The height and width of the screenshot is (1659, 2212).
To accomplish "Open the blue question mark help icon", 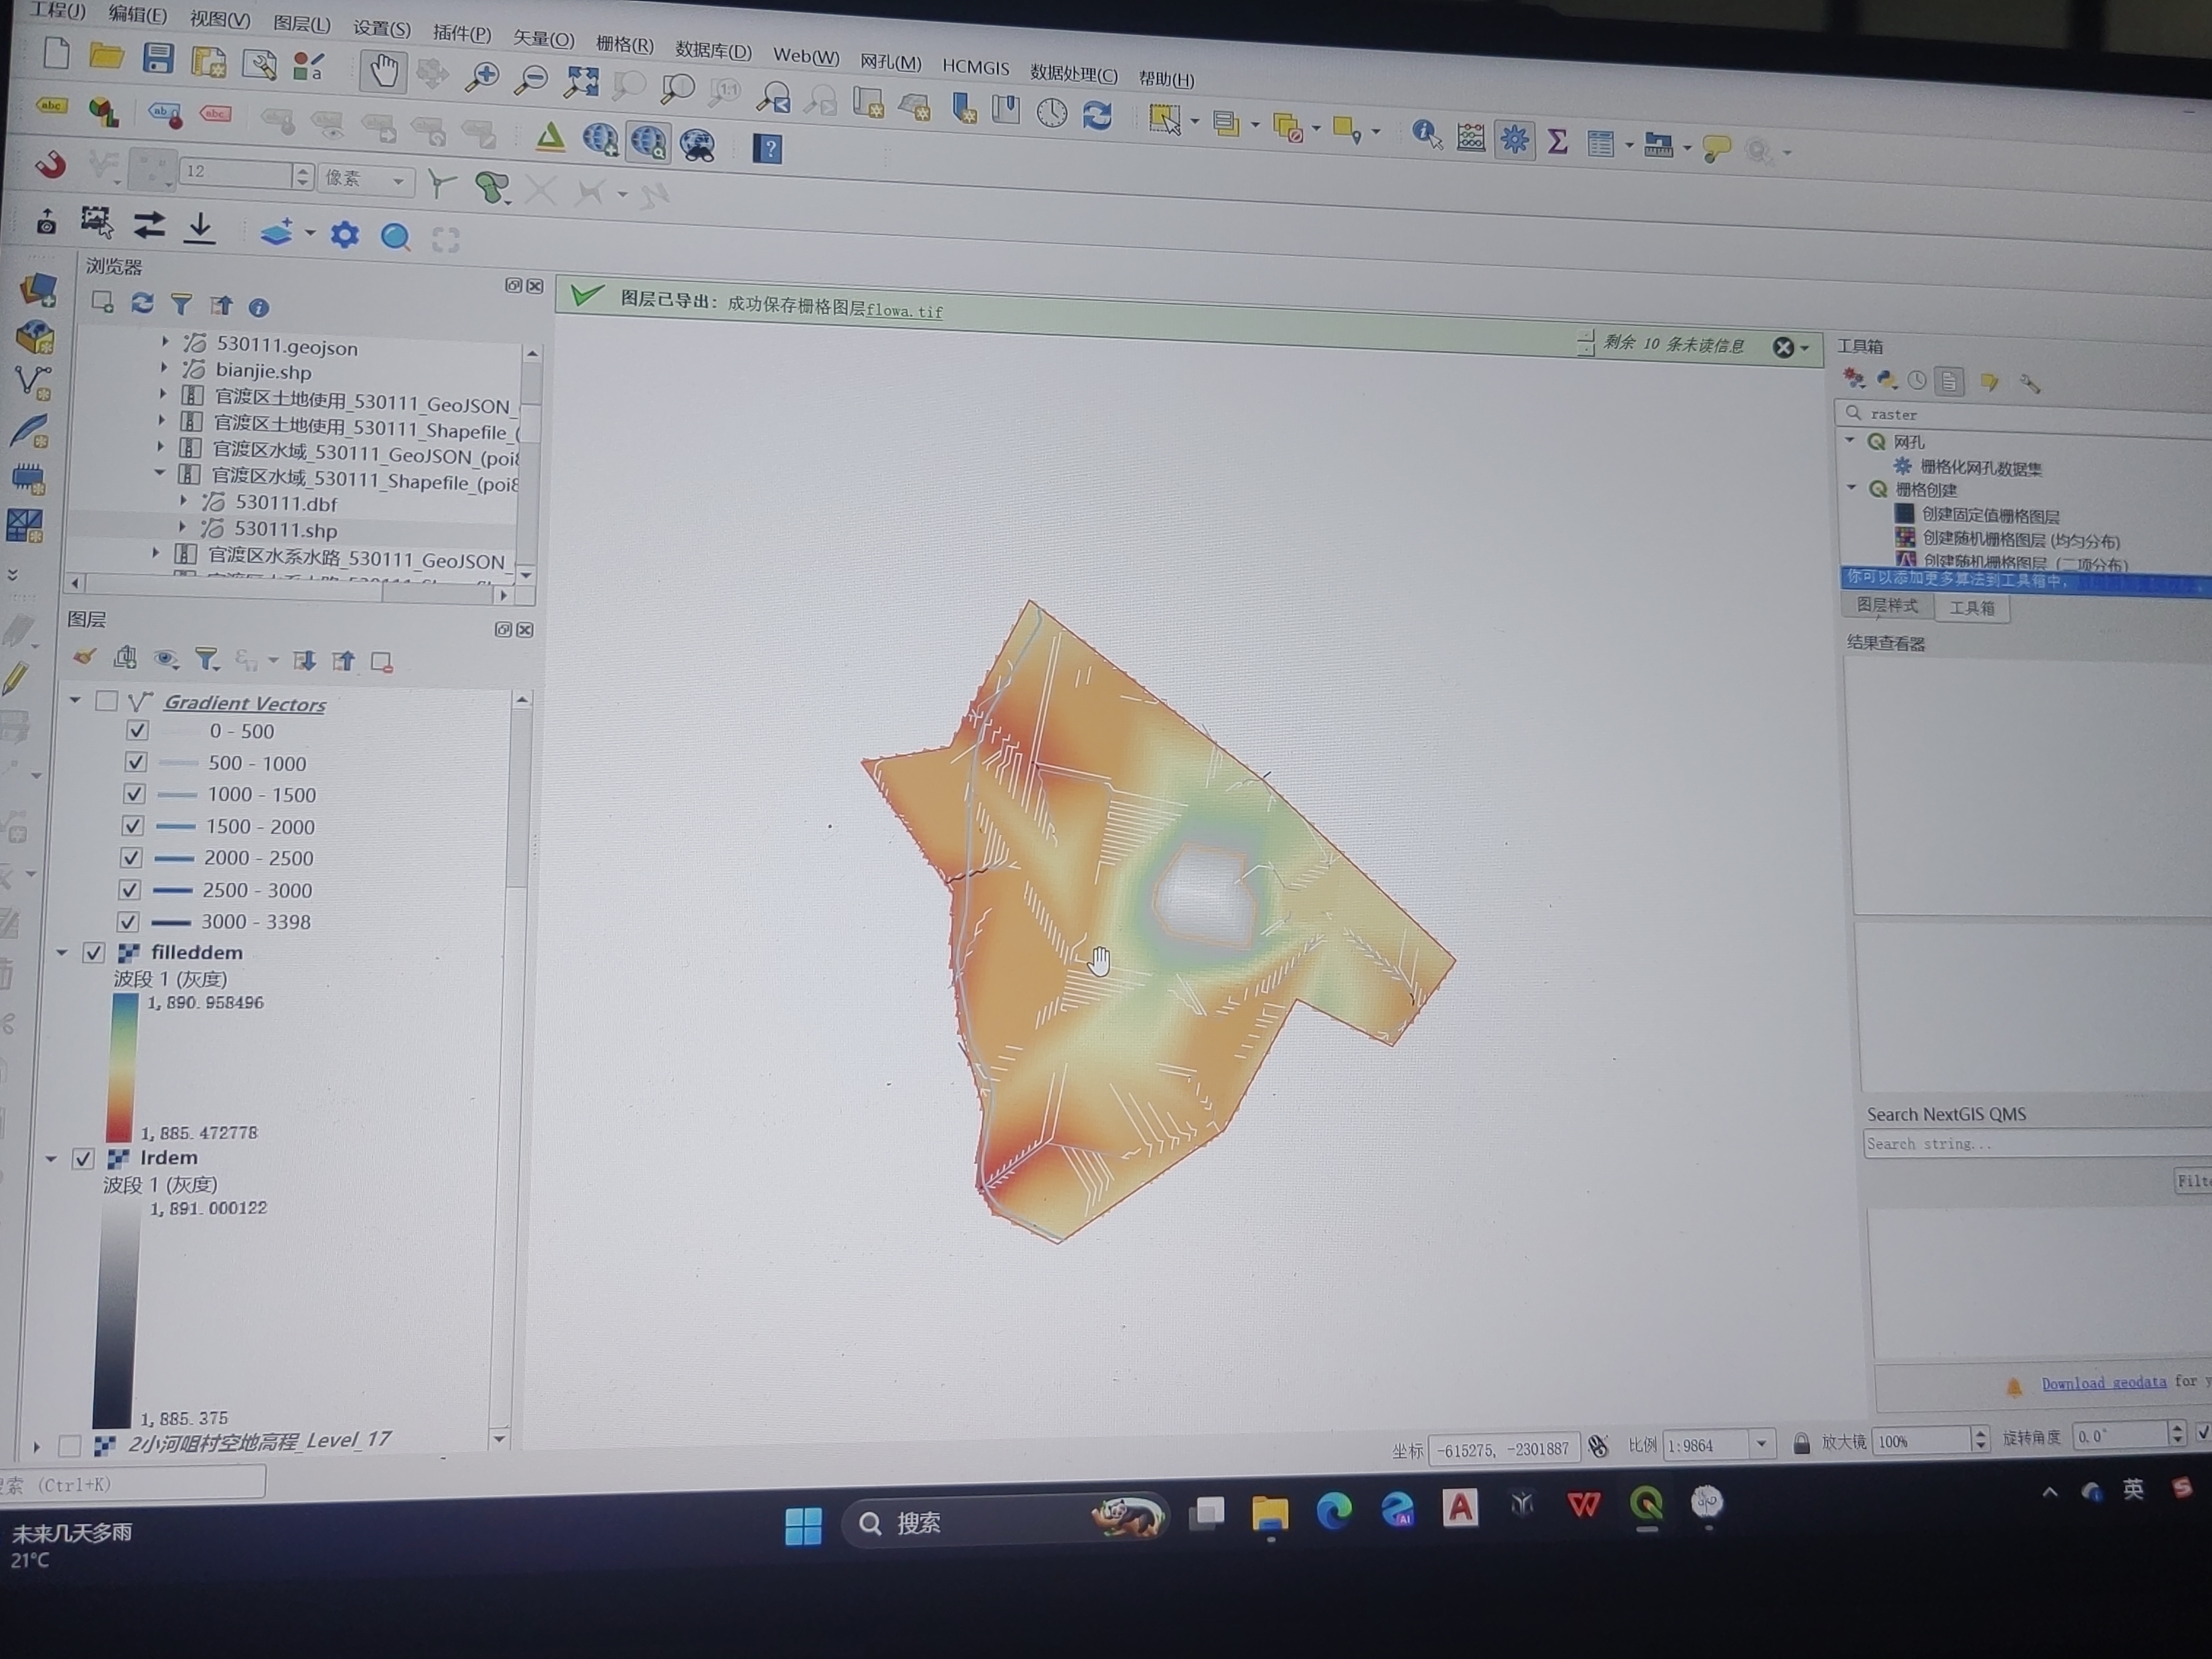I will click(768, 149).
